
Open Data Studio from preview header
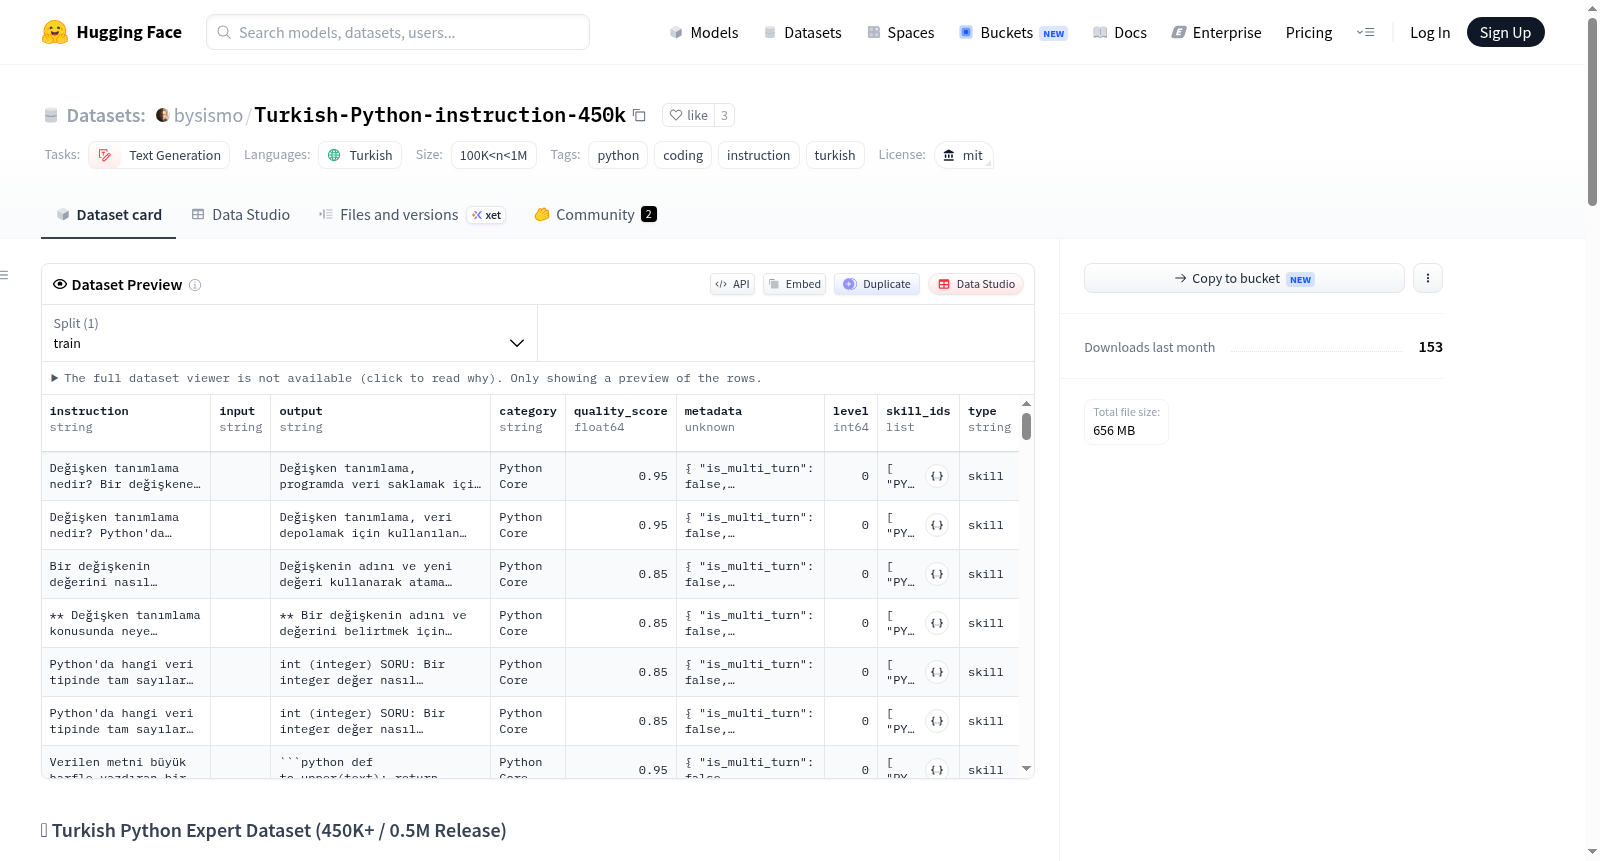click(976, 284)
